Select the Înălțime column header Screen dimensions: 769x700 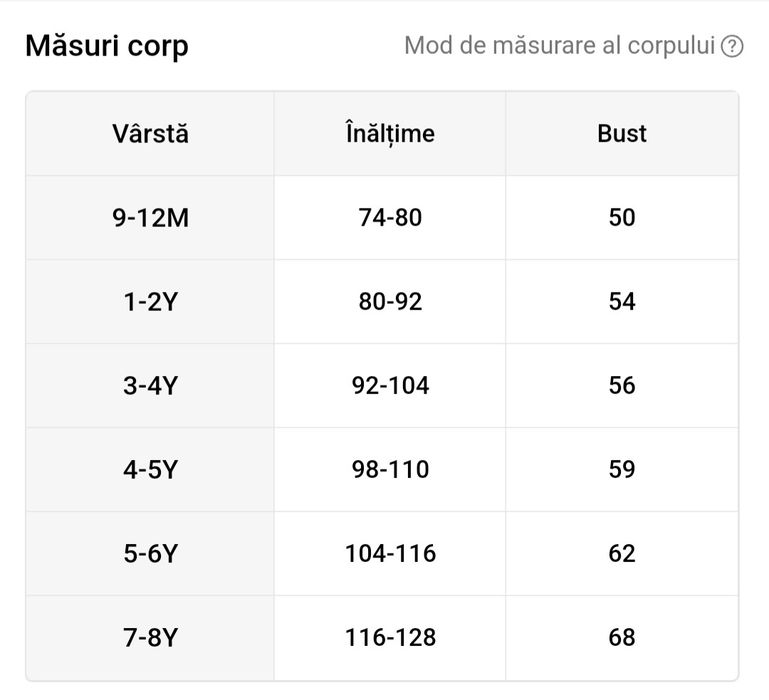point(389,133)
